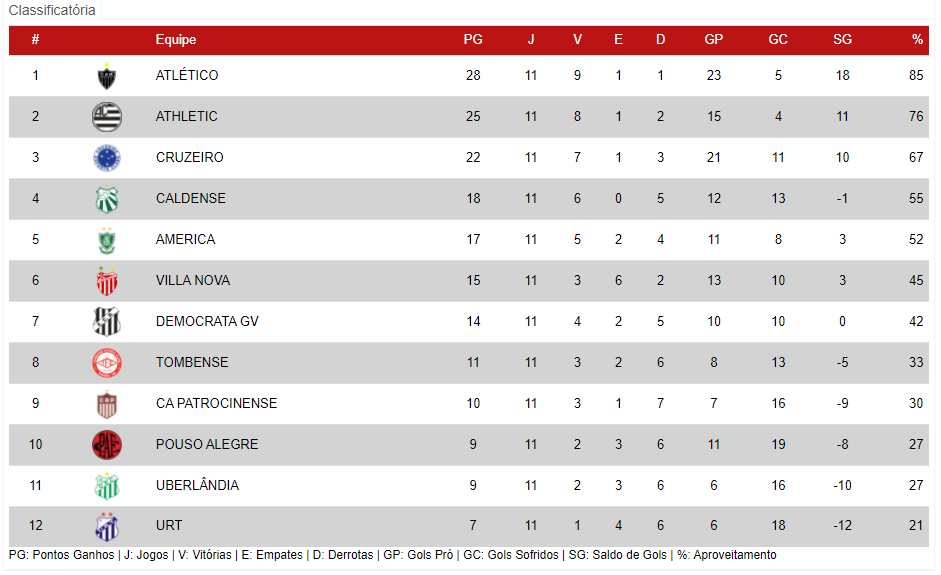
Task: Select the TOMBENSE team name
Action: [x=192, y=363]
